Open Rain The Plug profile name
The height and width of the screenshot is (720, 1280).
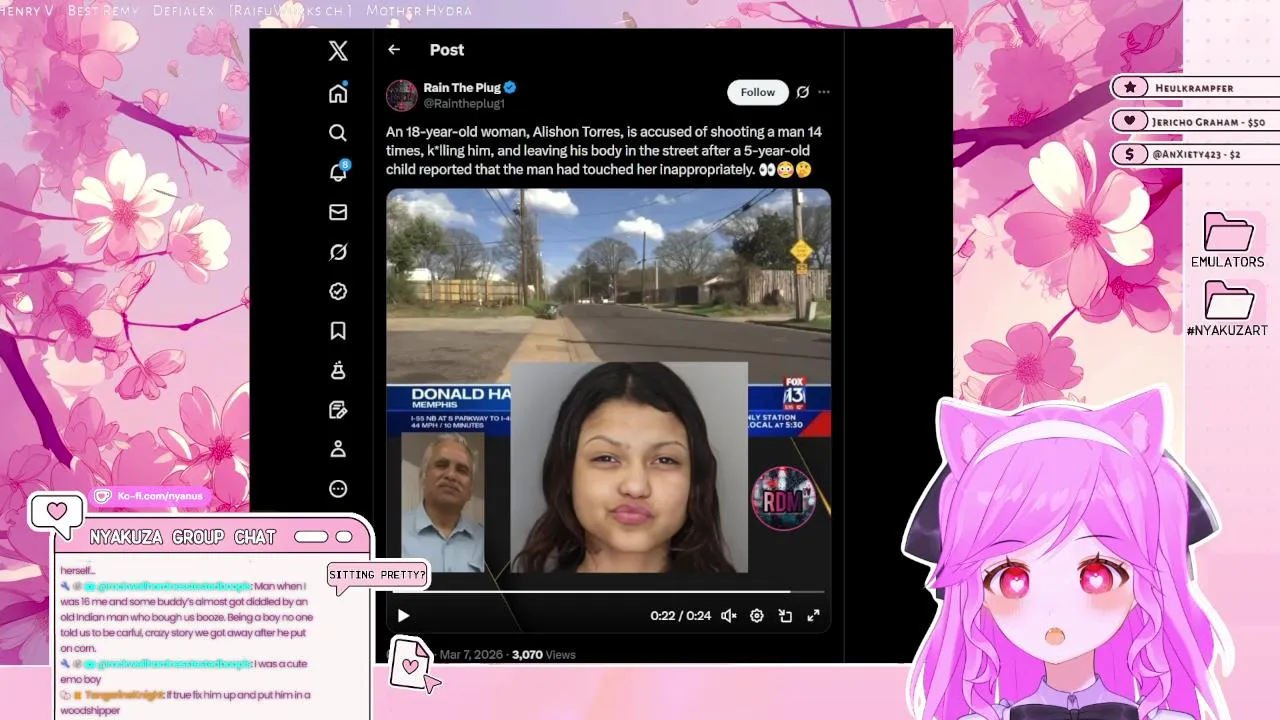point(462,88)
